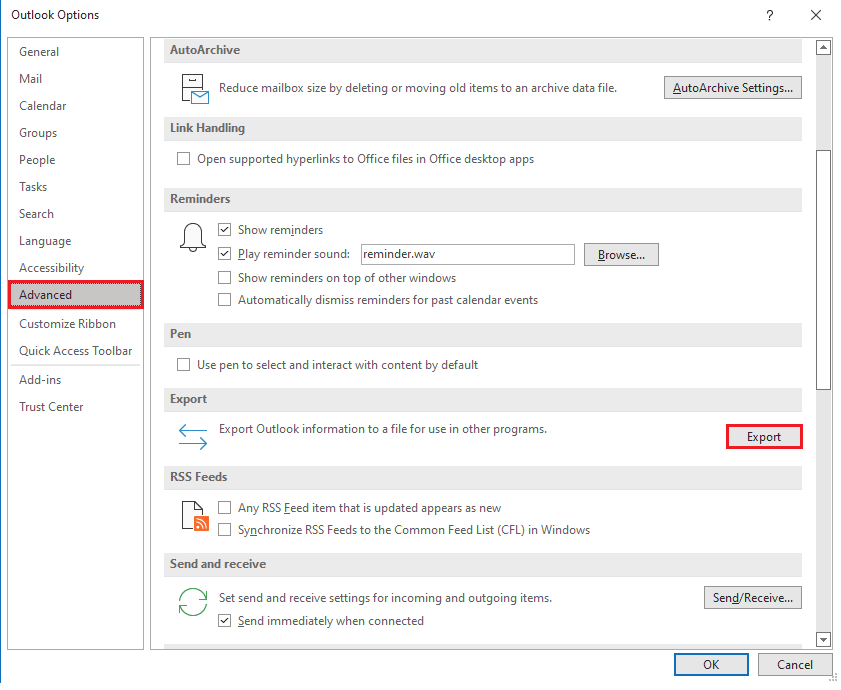
Task: Click the vertical scrollbar thumb
Action: 823,270
